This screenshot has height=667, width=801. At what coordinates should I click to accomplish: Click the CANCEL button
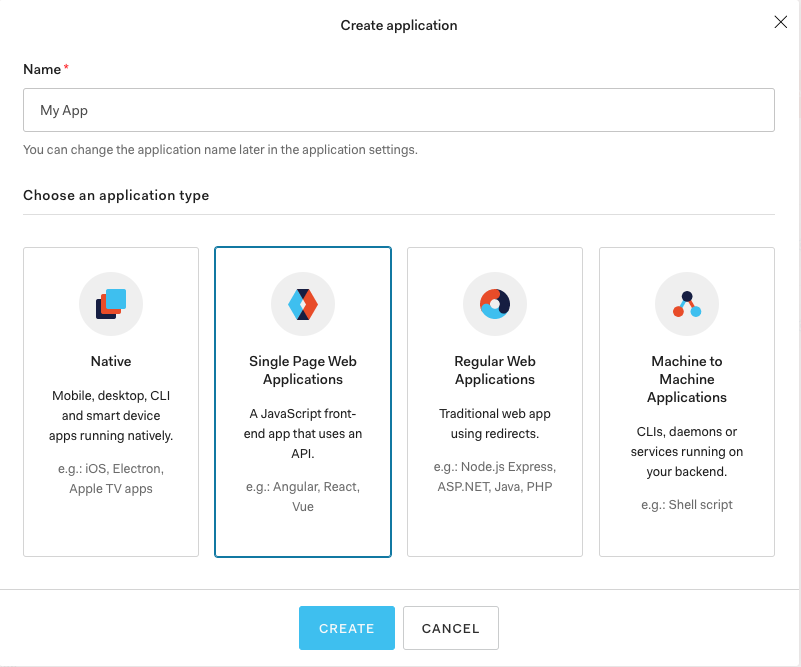451,628
